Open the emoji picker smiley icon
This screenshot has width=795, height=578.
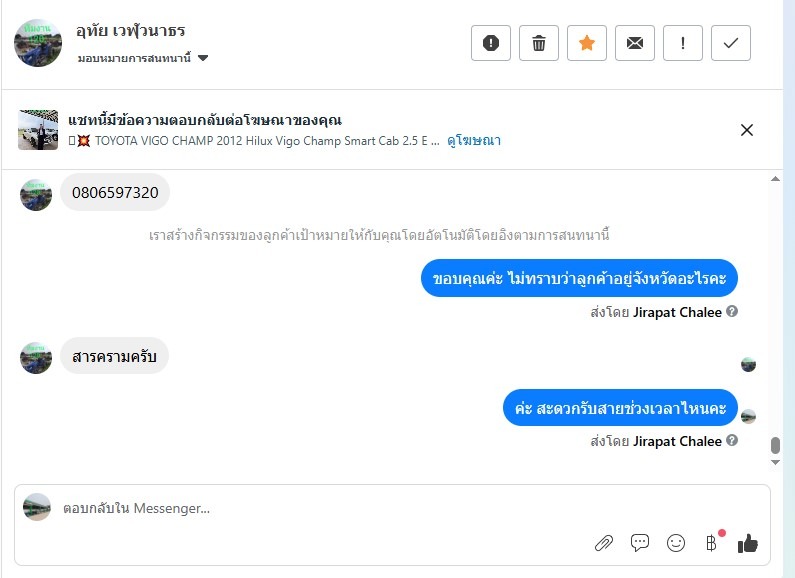click(676, 543)
